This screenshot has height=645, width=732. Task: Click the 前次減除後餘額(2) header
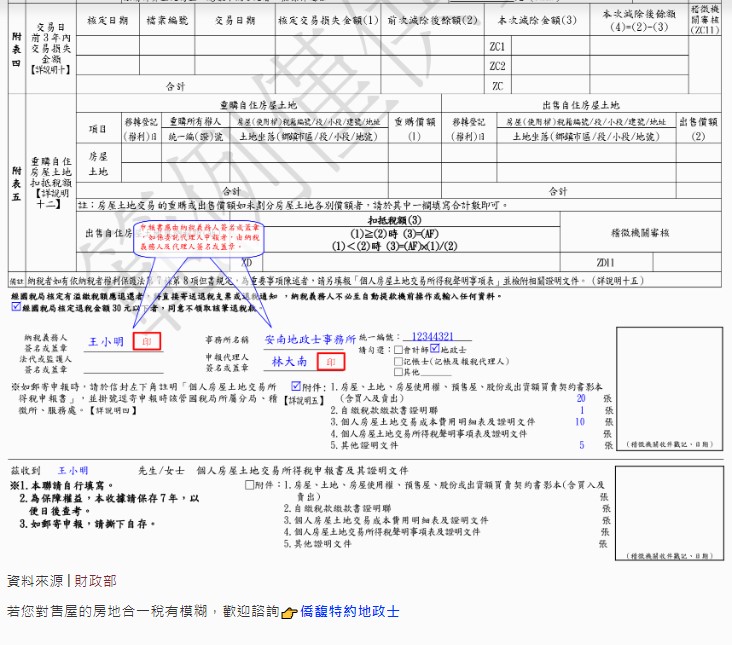433,21
